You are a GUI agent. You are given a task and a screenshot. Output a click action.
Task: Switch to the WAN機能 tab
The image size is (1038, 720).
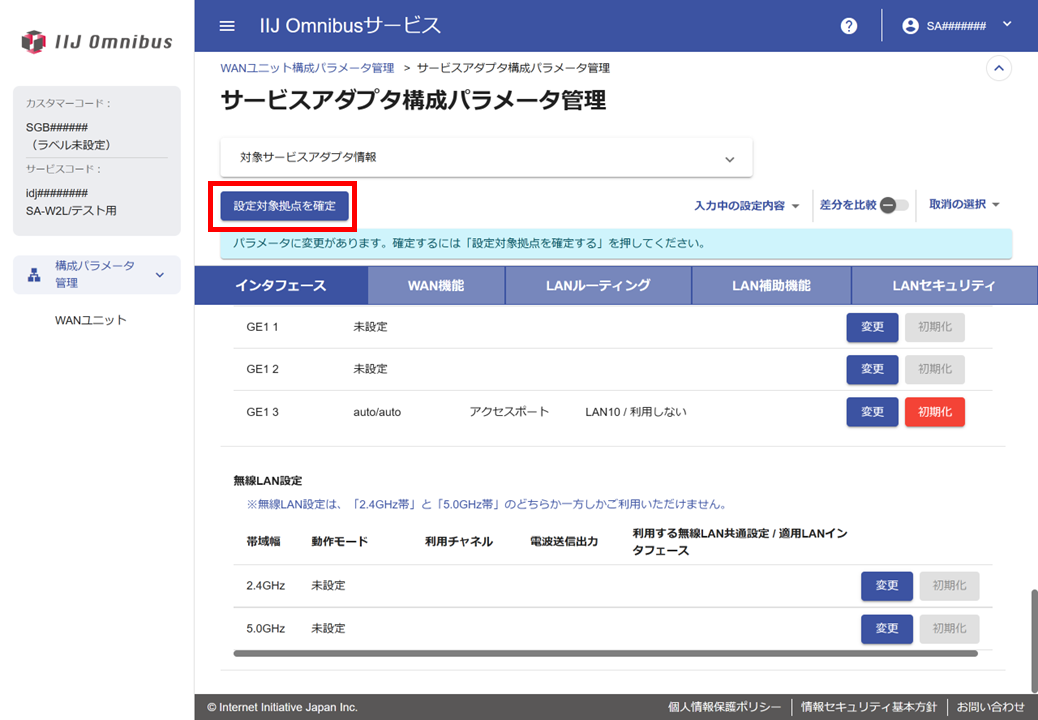click(436, 285)
